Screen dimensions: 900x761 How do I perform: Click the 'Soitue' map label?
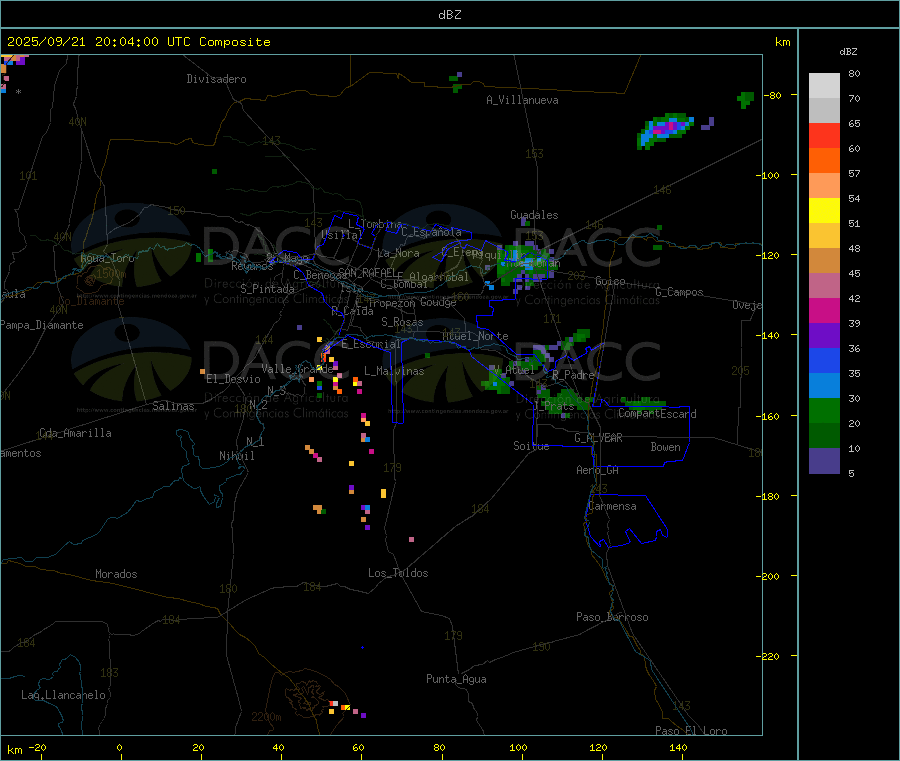[x=531, y=446]
